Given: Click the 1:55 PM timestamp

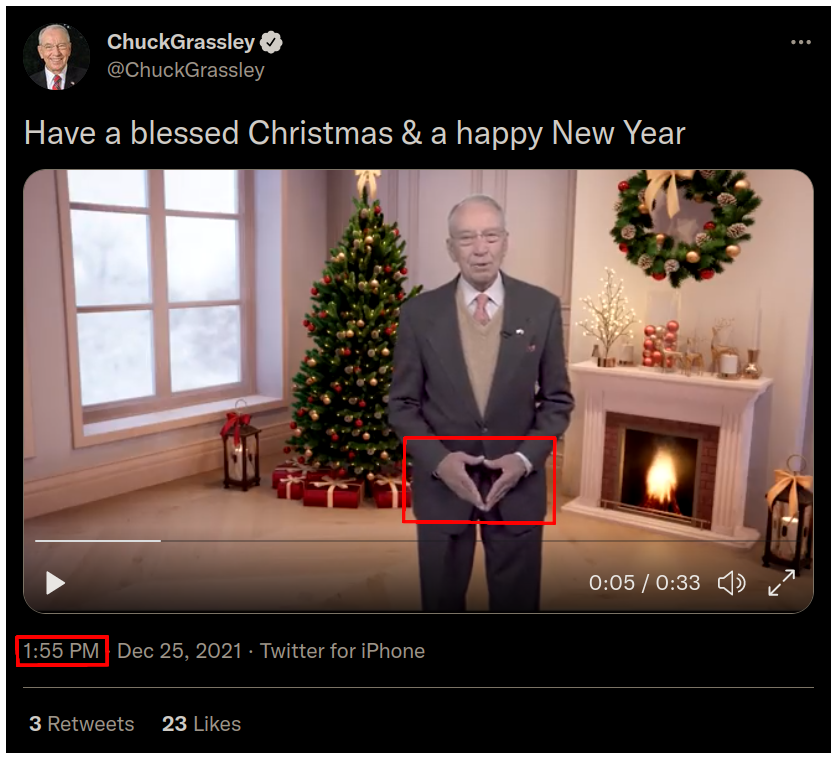Looking at the screenshot, I should 61,651.
